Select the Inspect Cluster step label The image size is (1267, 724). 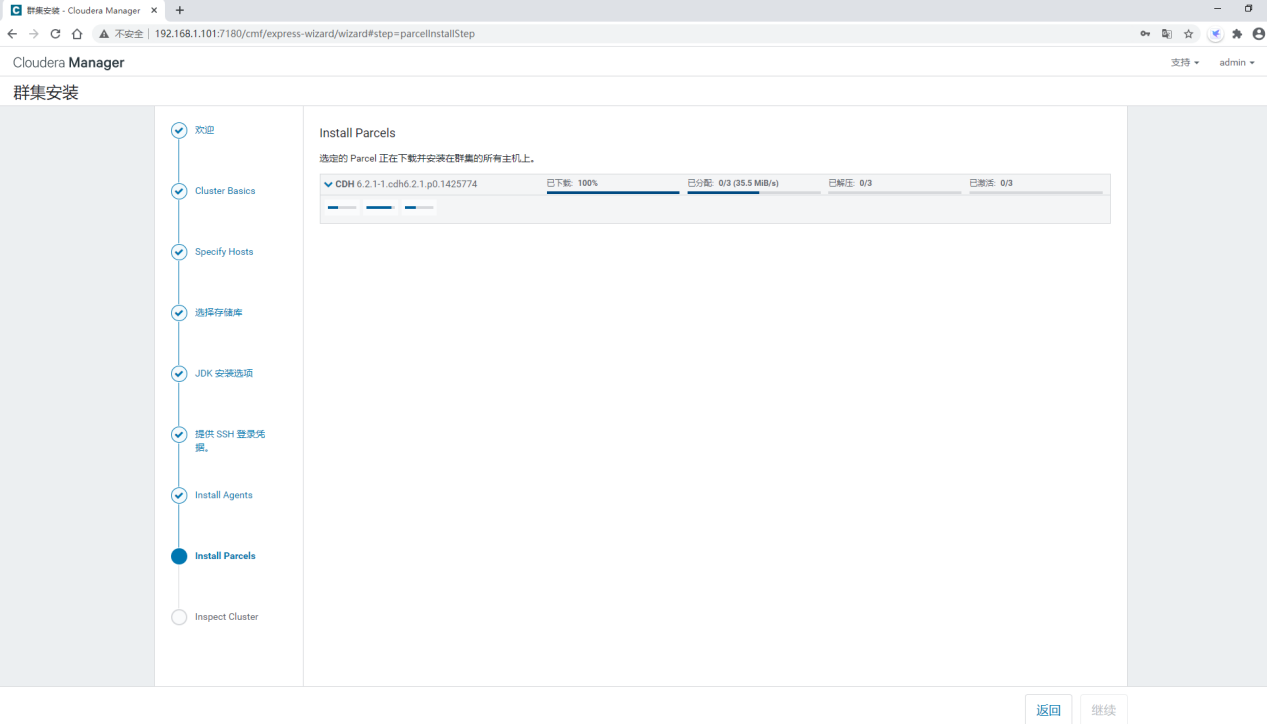(x=227, y=617)
